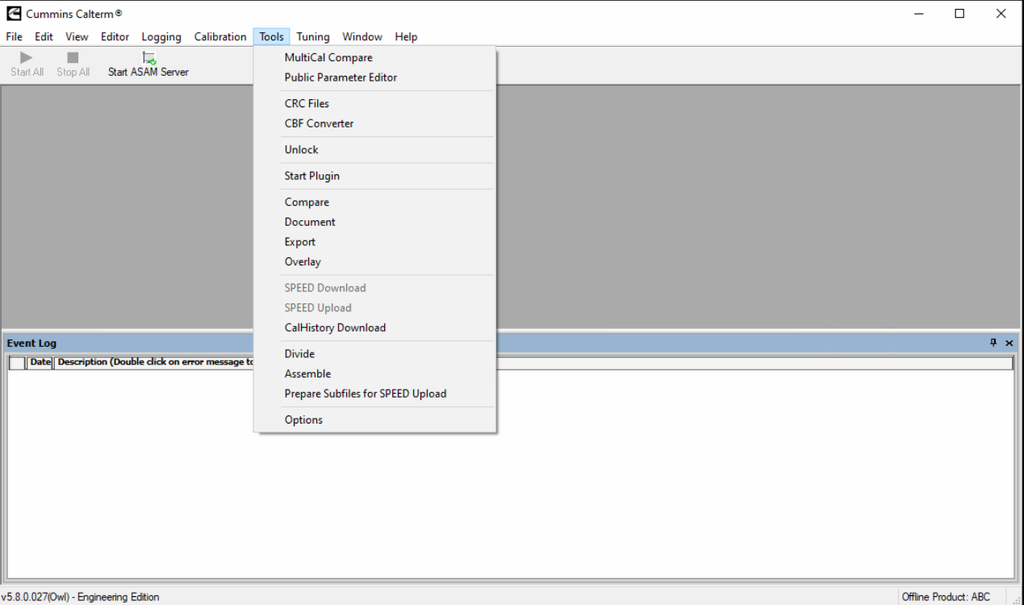Close the Event Log panel
Image resolution: width=1024 pixels, height=605 pixels.
(x=1009, y=343)
